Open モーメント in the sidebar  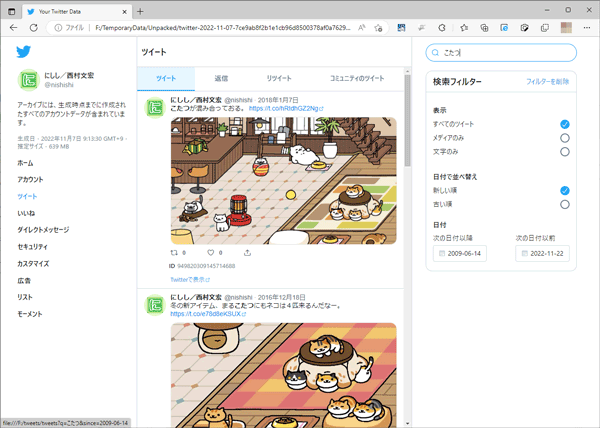pos(30,314)
